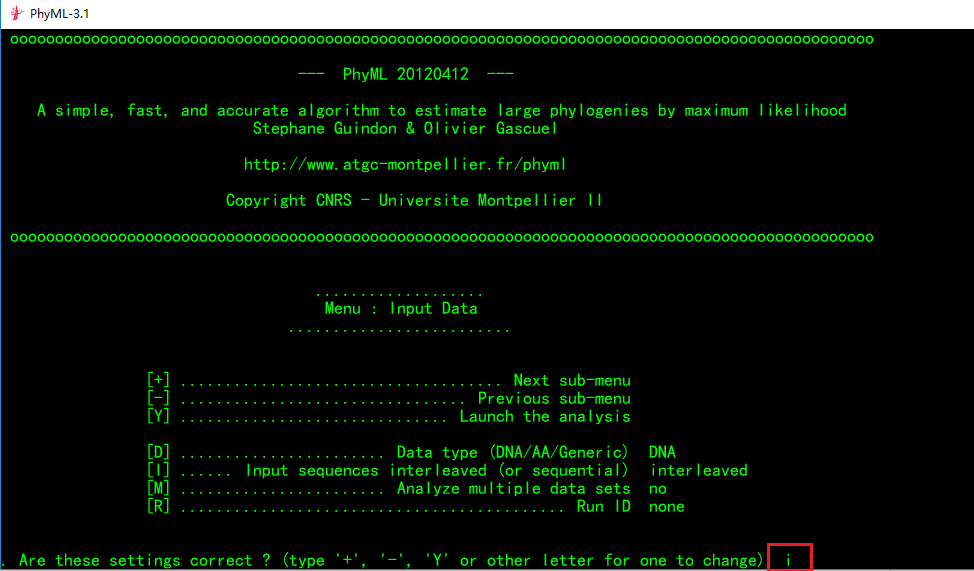Click the [D] Data type option key
974x571 pixels.
coord(158,452)
